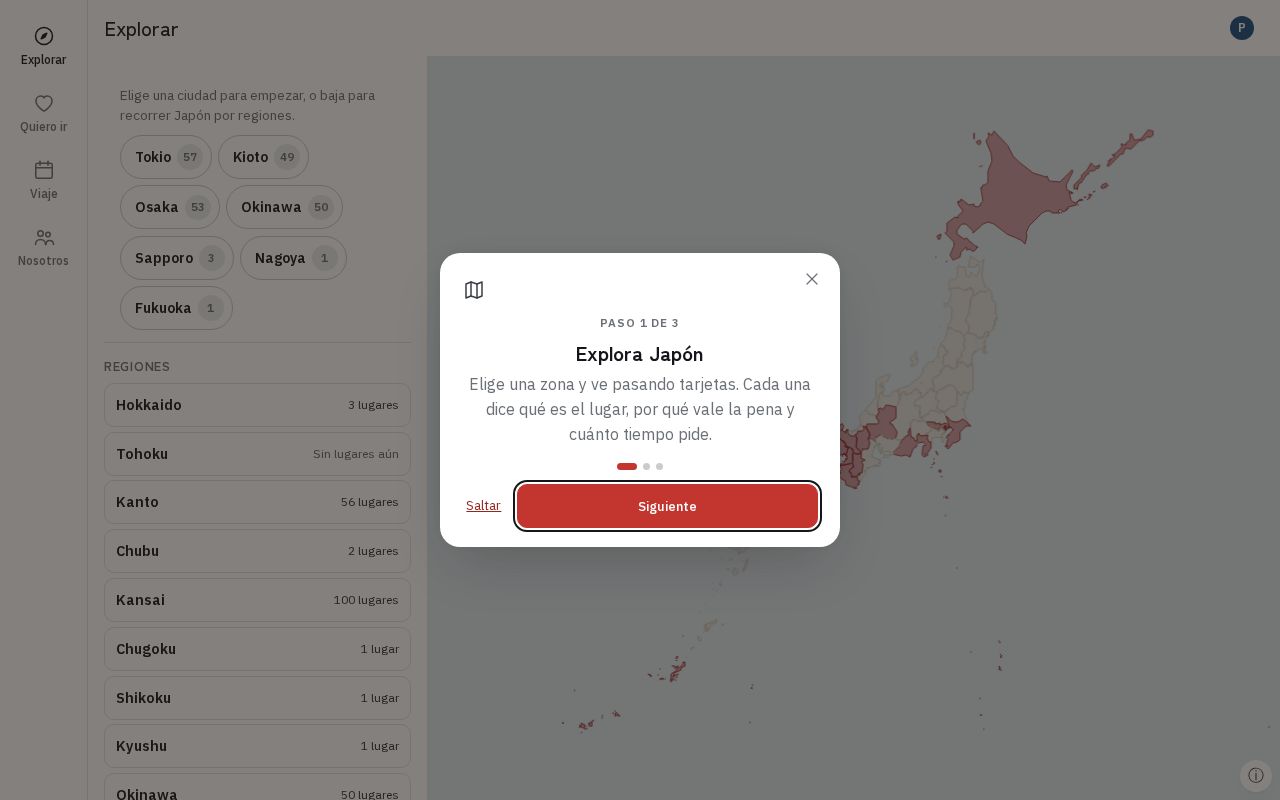Open the Explorar compass icon
1280x800 pixels.
click(x=44, y=36)
